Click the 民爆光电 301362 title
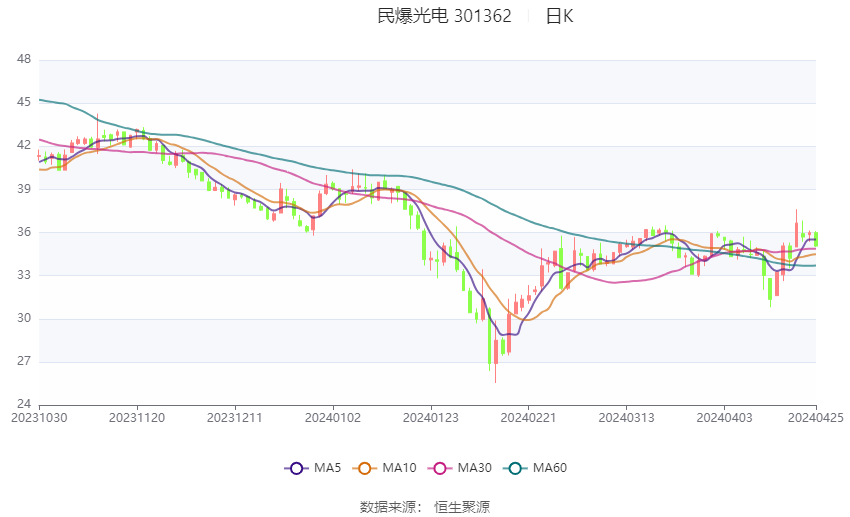The height and width of the screenshot is (517, 850). pos(444,16)
